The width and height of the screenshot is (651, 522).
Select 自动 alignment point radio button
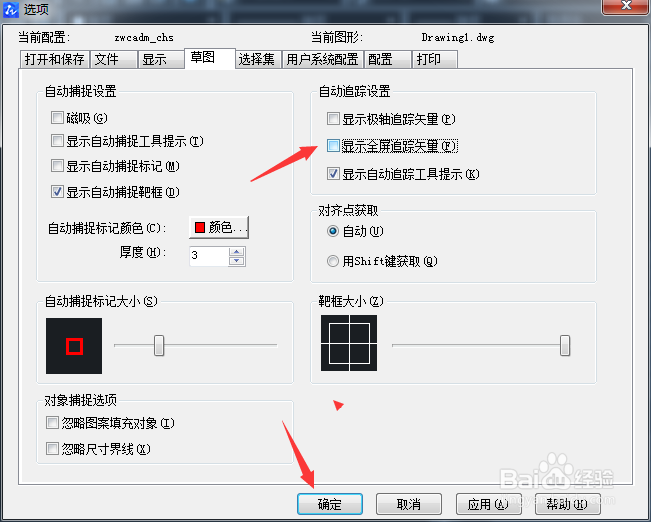pyautogui.click(x=333, y=231)
